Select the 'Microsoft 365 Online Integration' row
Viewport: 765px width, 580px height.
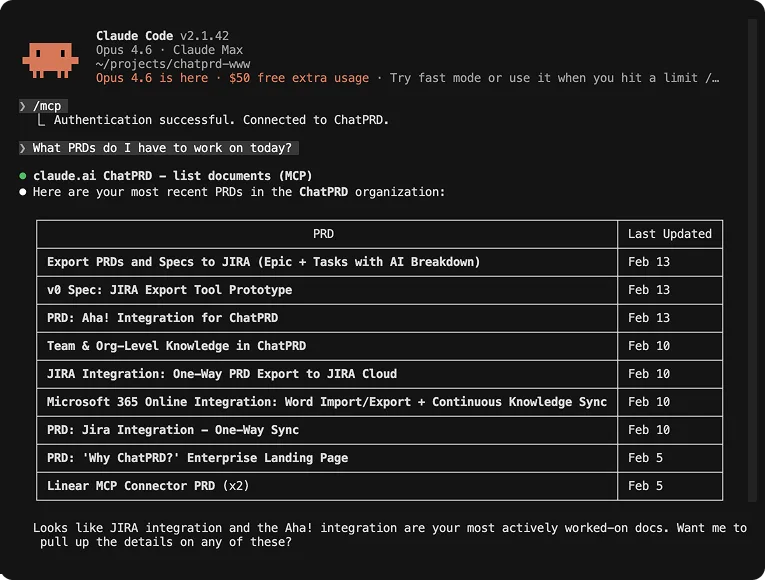click(x=326, y=402)
